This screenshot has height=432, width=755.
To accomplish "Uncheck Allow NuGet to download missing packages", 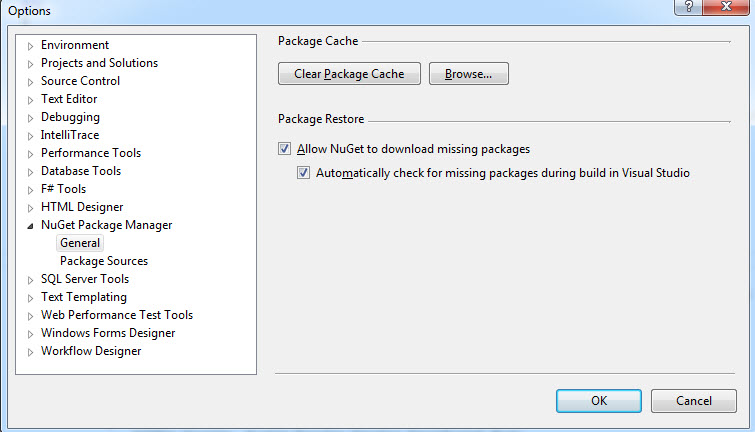I will pos(285,148).
